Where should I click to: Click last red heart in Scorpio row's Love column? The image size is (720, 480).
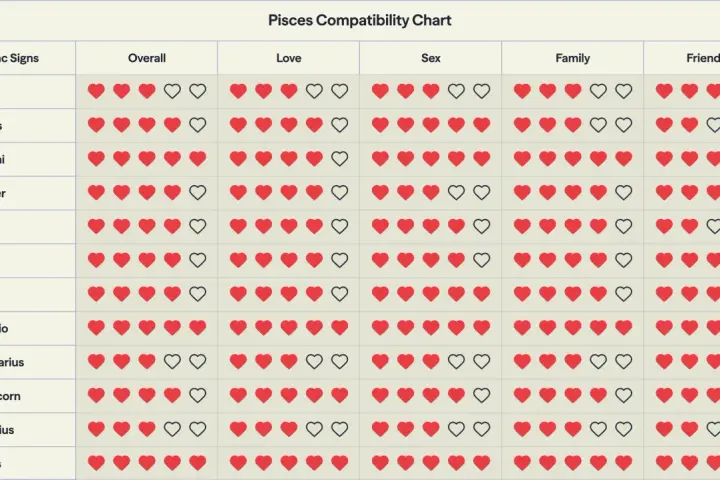339,328
